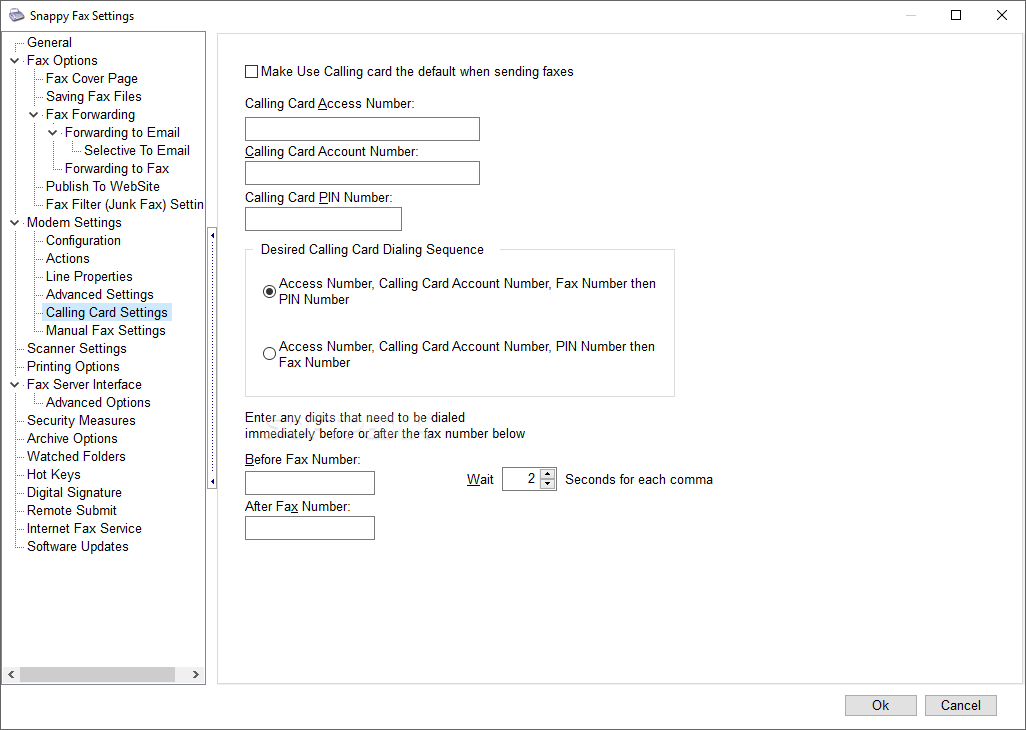Select Fax Number then PIN Number sequence
Screen dimensions: 1026x730
pyautogui.click(x=269, y=292)
